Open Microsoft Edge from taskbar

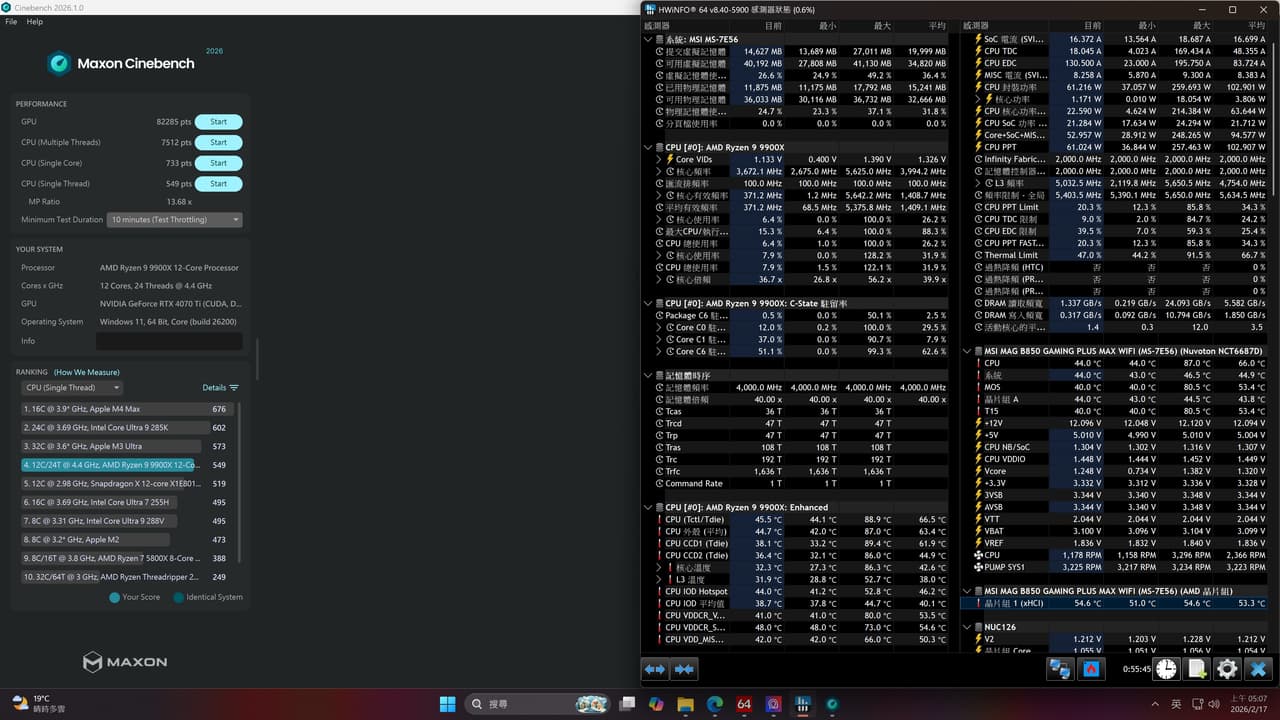(715, 704)
